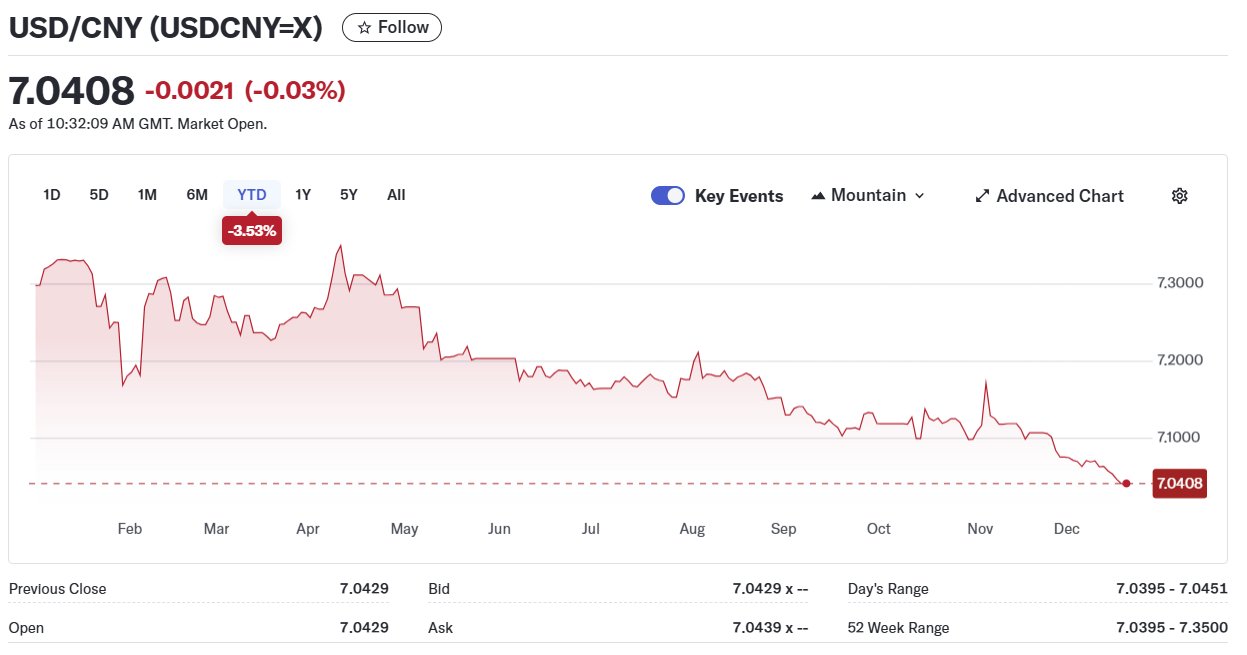Image resolution: width=1247 pixels, height=655 pixels.
Task: Open the Advanced Chart link
Action: click(1059, 196)
